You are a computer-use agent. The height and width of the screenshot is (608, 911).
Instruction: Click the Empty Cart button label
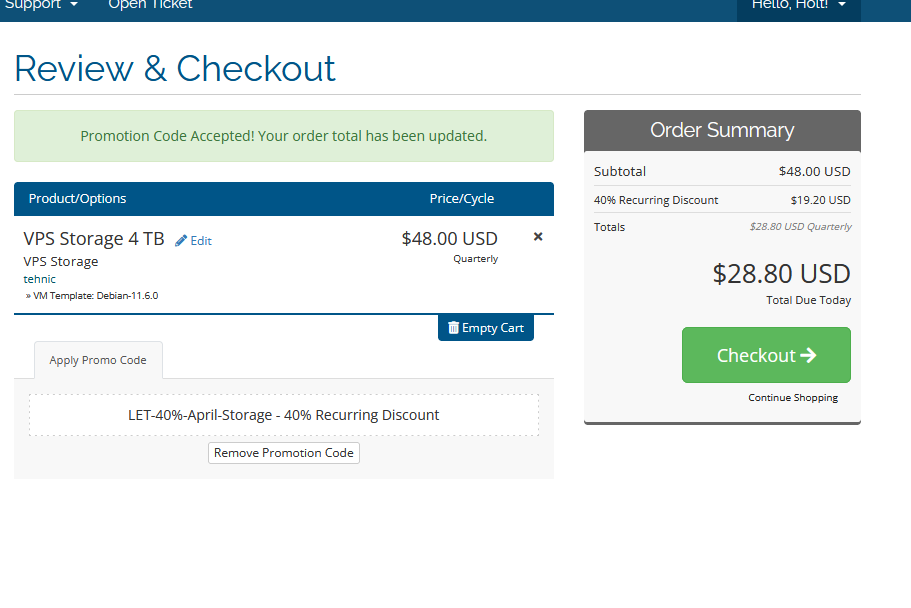tap(493, 328)
